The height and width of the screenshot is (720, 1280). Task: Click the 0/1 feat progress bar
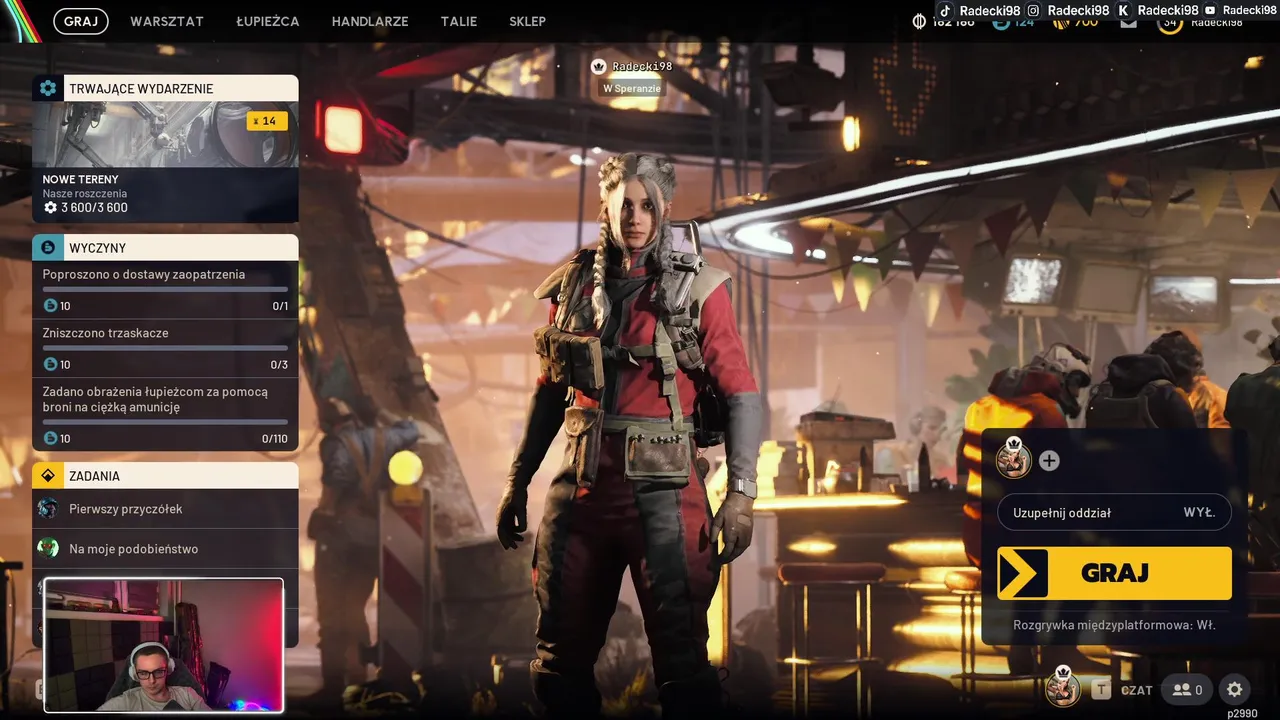[x=165, y=289]
